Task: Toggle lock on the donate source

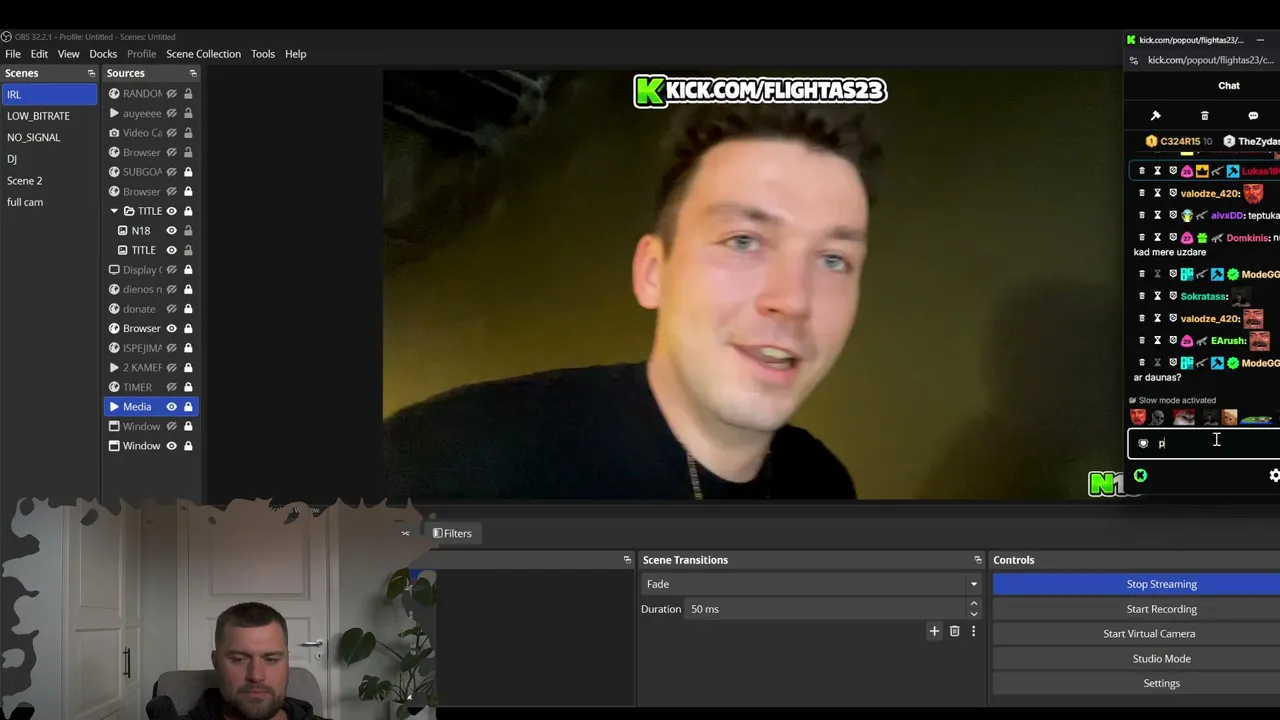Action: (x=188, y=309)
